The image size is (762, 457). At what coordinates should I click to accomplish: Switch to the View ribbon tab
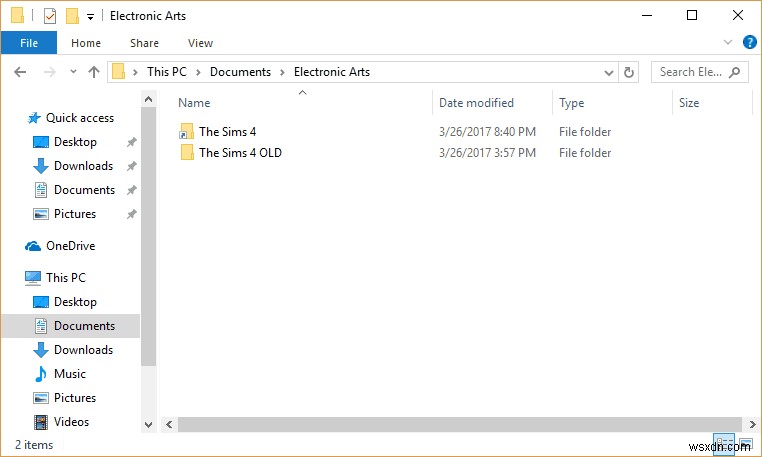[x=200, y=43]
